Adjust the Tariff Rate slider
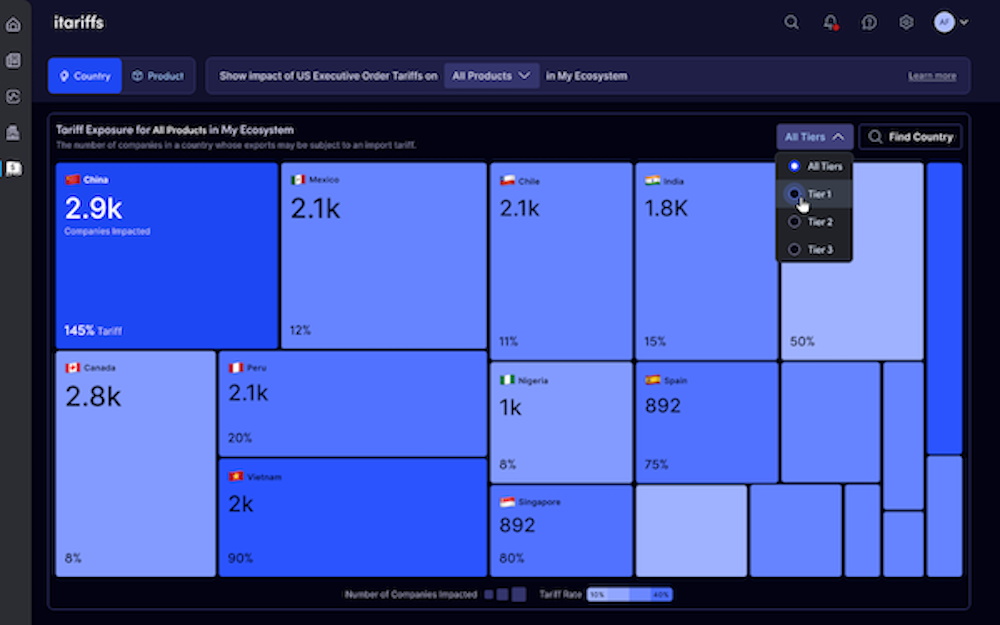The image size is (1000, 625). click(x=630, y=594)
